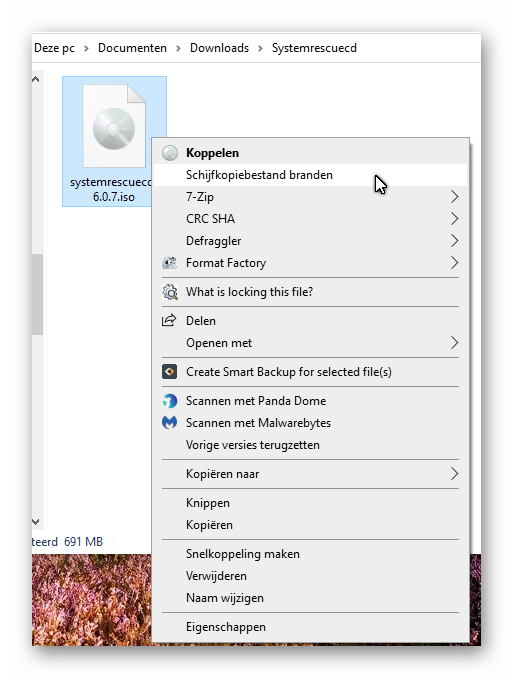
Task: Click the Malwarebytes logo icon
Action: click(170, 422)
